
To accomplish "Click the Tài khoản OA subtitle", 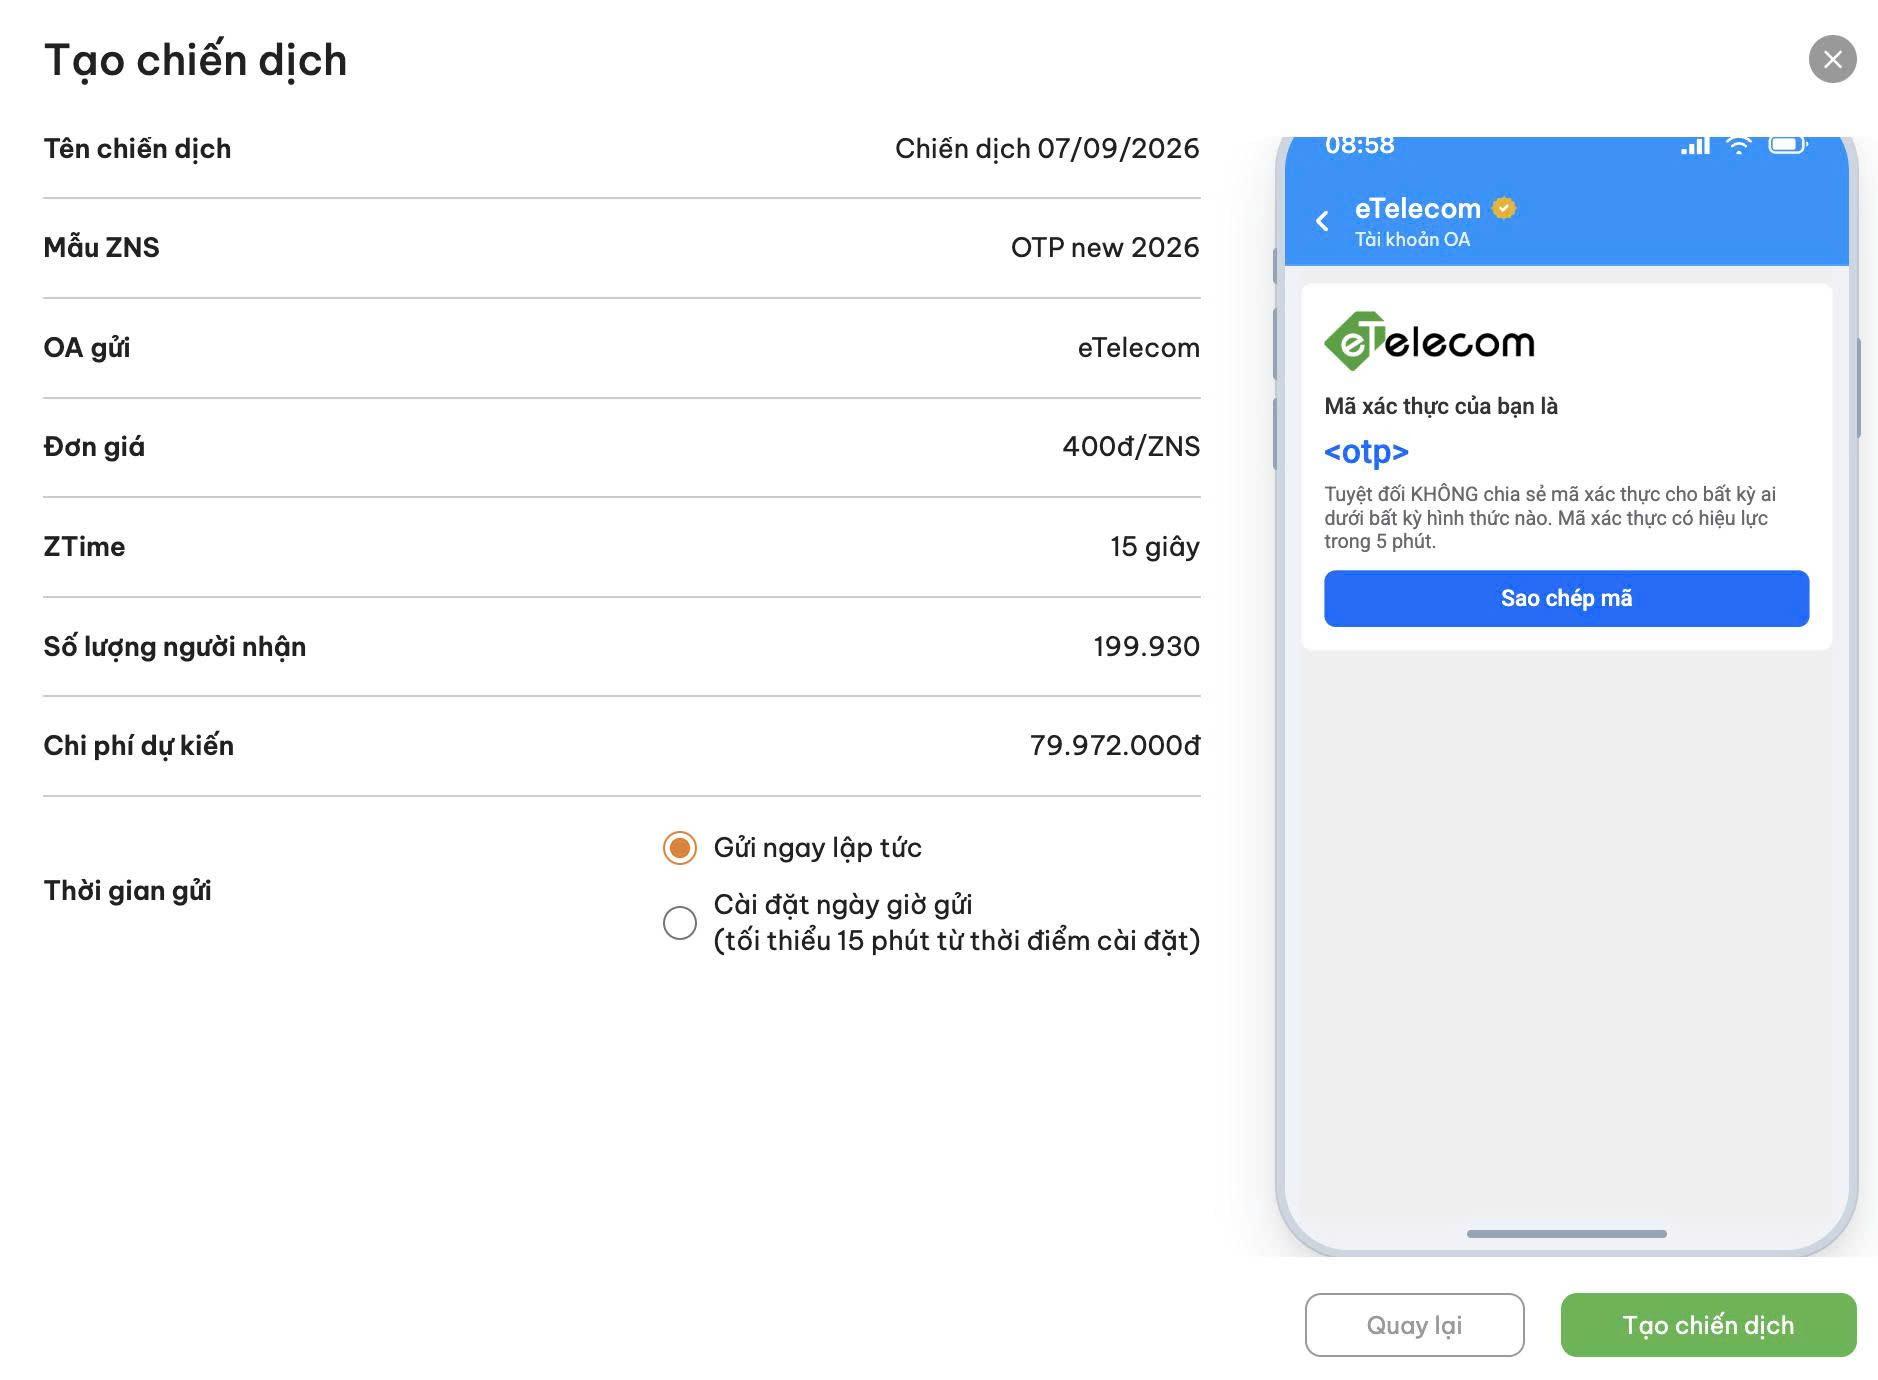I will point(1412,239).
